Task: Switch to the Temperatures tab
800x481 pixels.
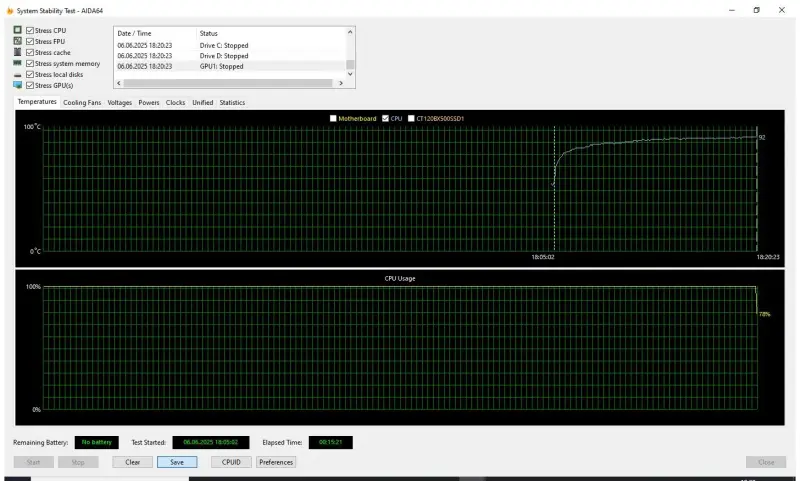Action: 37,102
